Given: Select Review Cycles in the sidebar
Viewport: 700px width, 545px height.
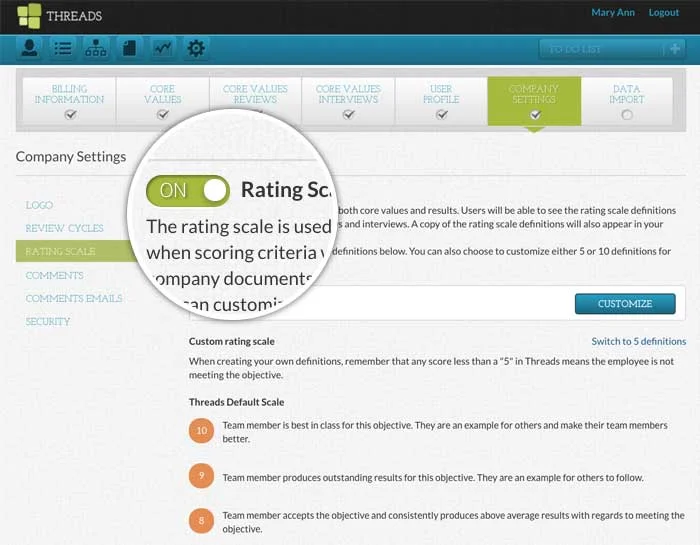Looking at the screenshot, I should (64, 229).
